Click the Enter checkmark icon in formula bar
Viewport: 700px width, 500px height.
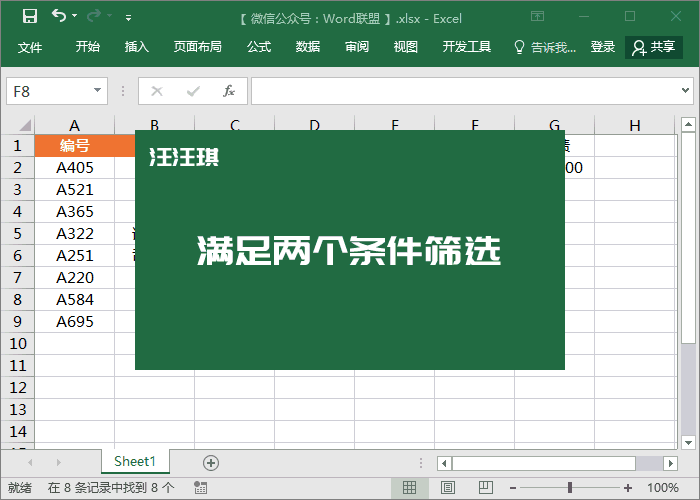click(193, 91)
